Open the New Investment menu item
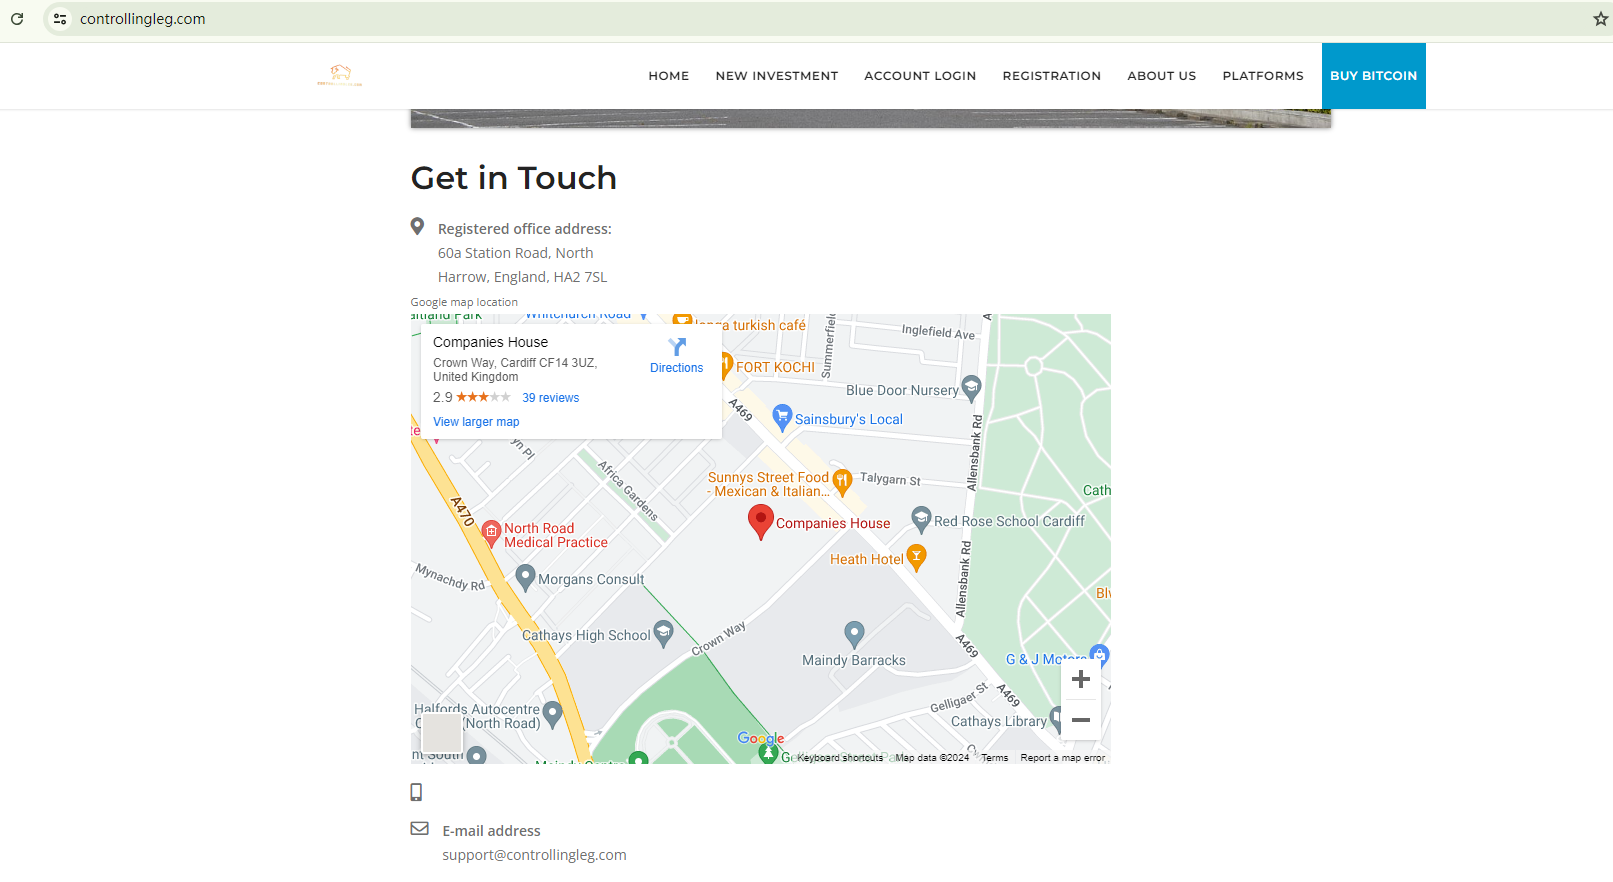Screen dimensions: 1613x882 [x=776, y=76]
